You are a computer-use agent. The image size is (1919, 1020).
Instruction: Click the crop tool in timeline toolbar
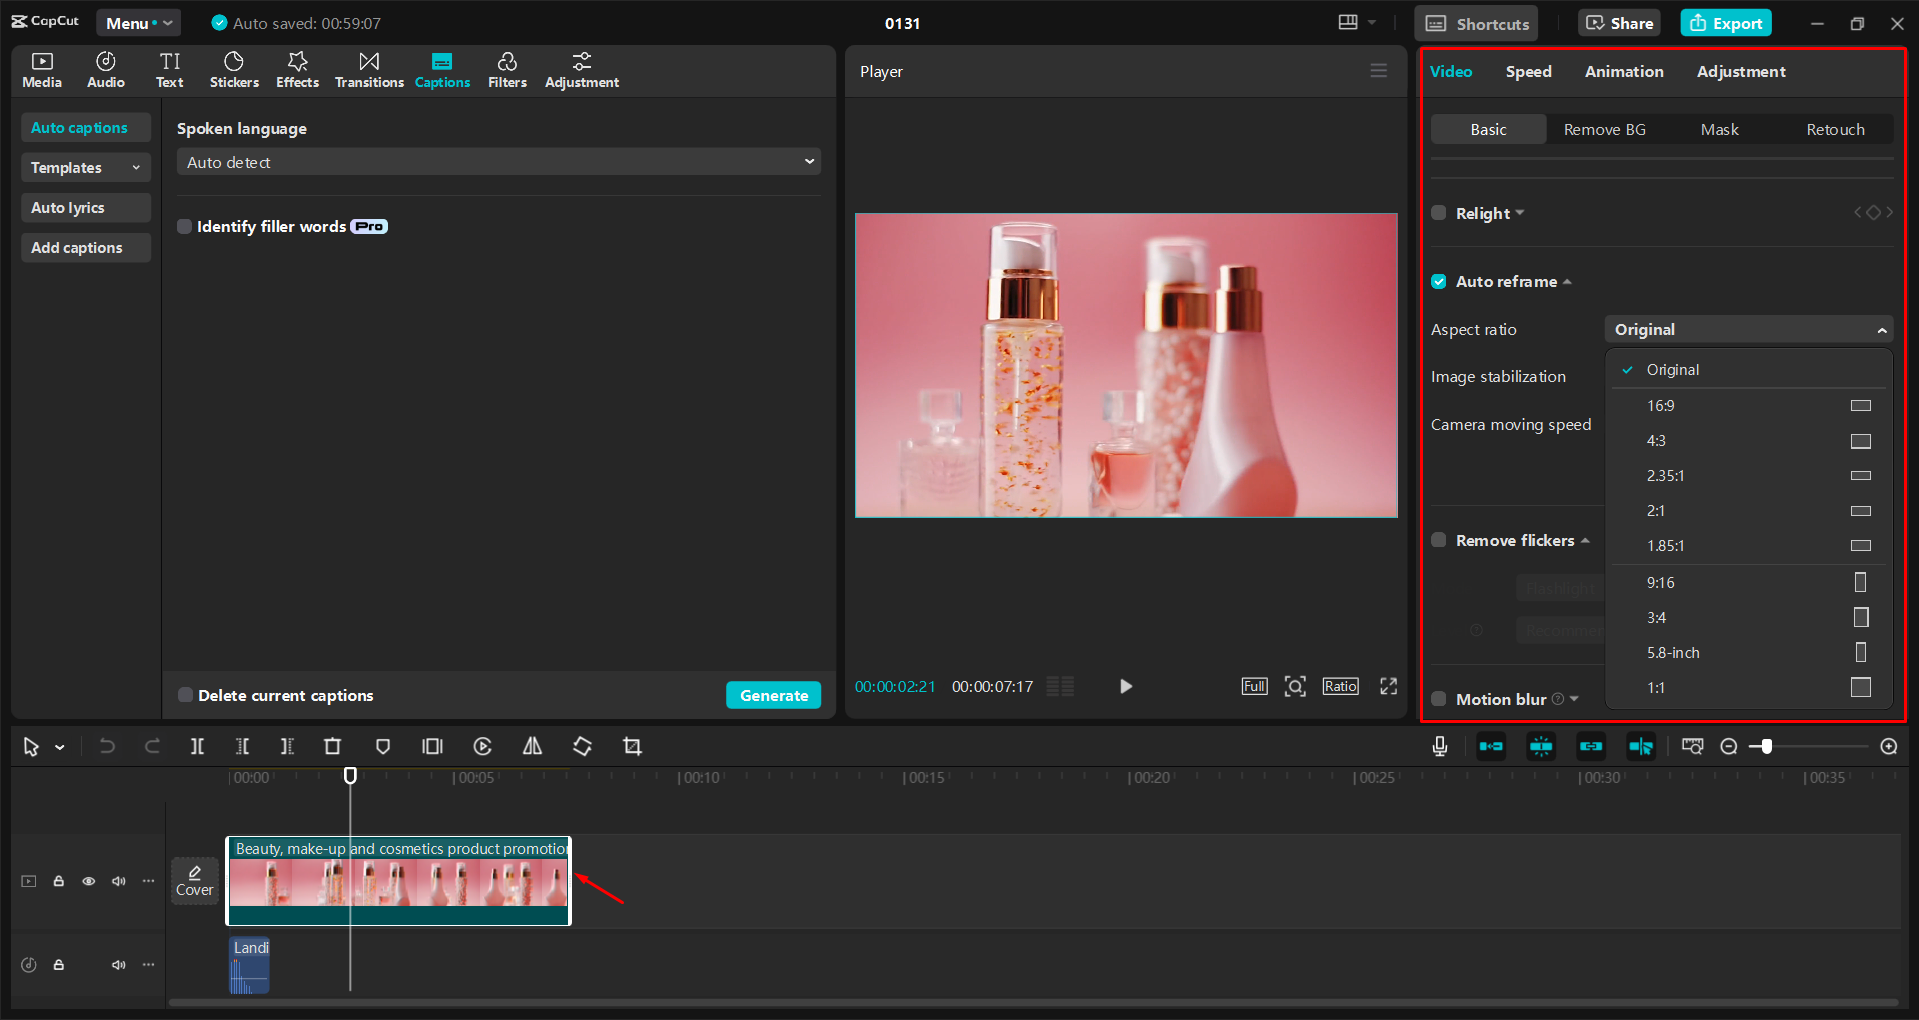click(x=632, y=746)
